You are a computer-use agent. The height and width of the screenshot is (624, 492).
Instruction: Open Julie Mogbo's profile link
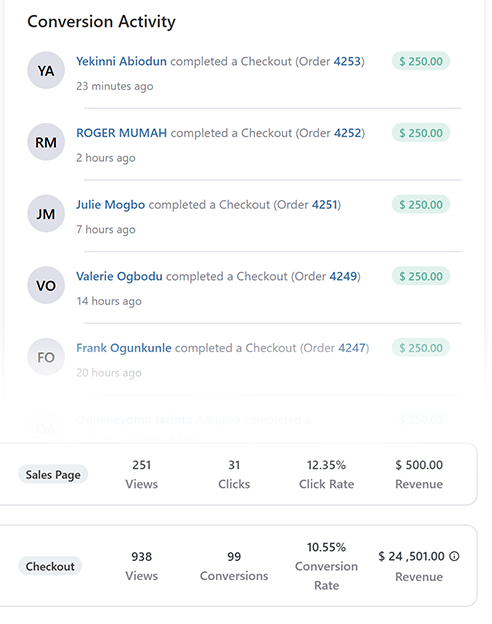tap(111, 205)
